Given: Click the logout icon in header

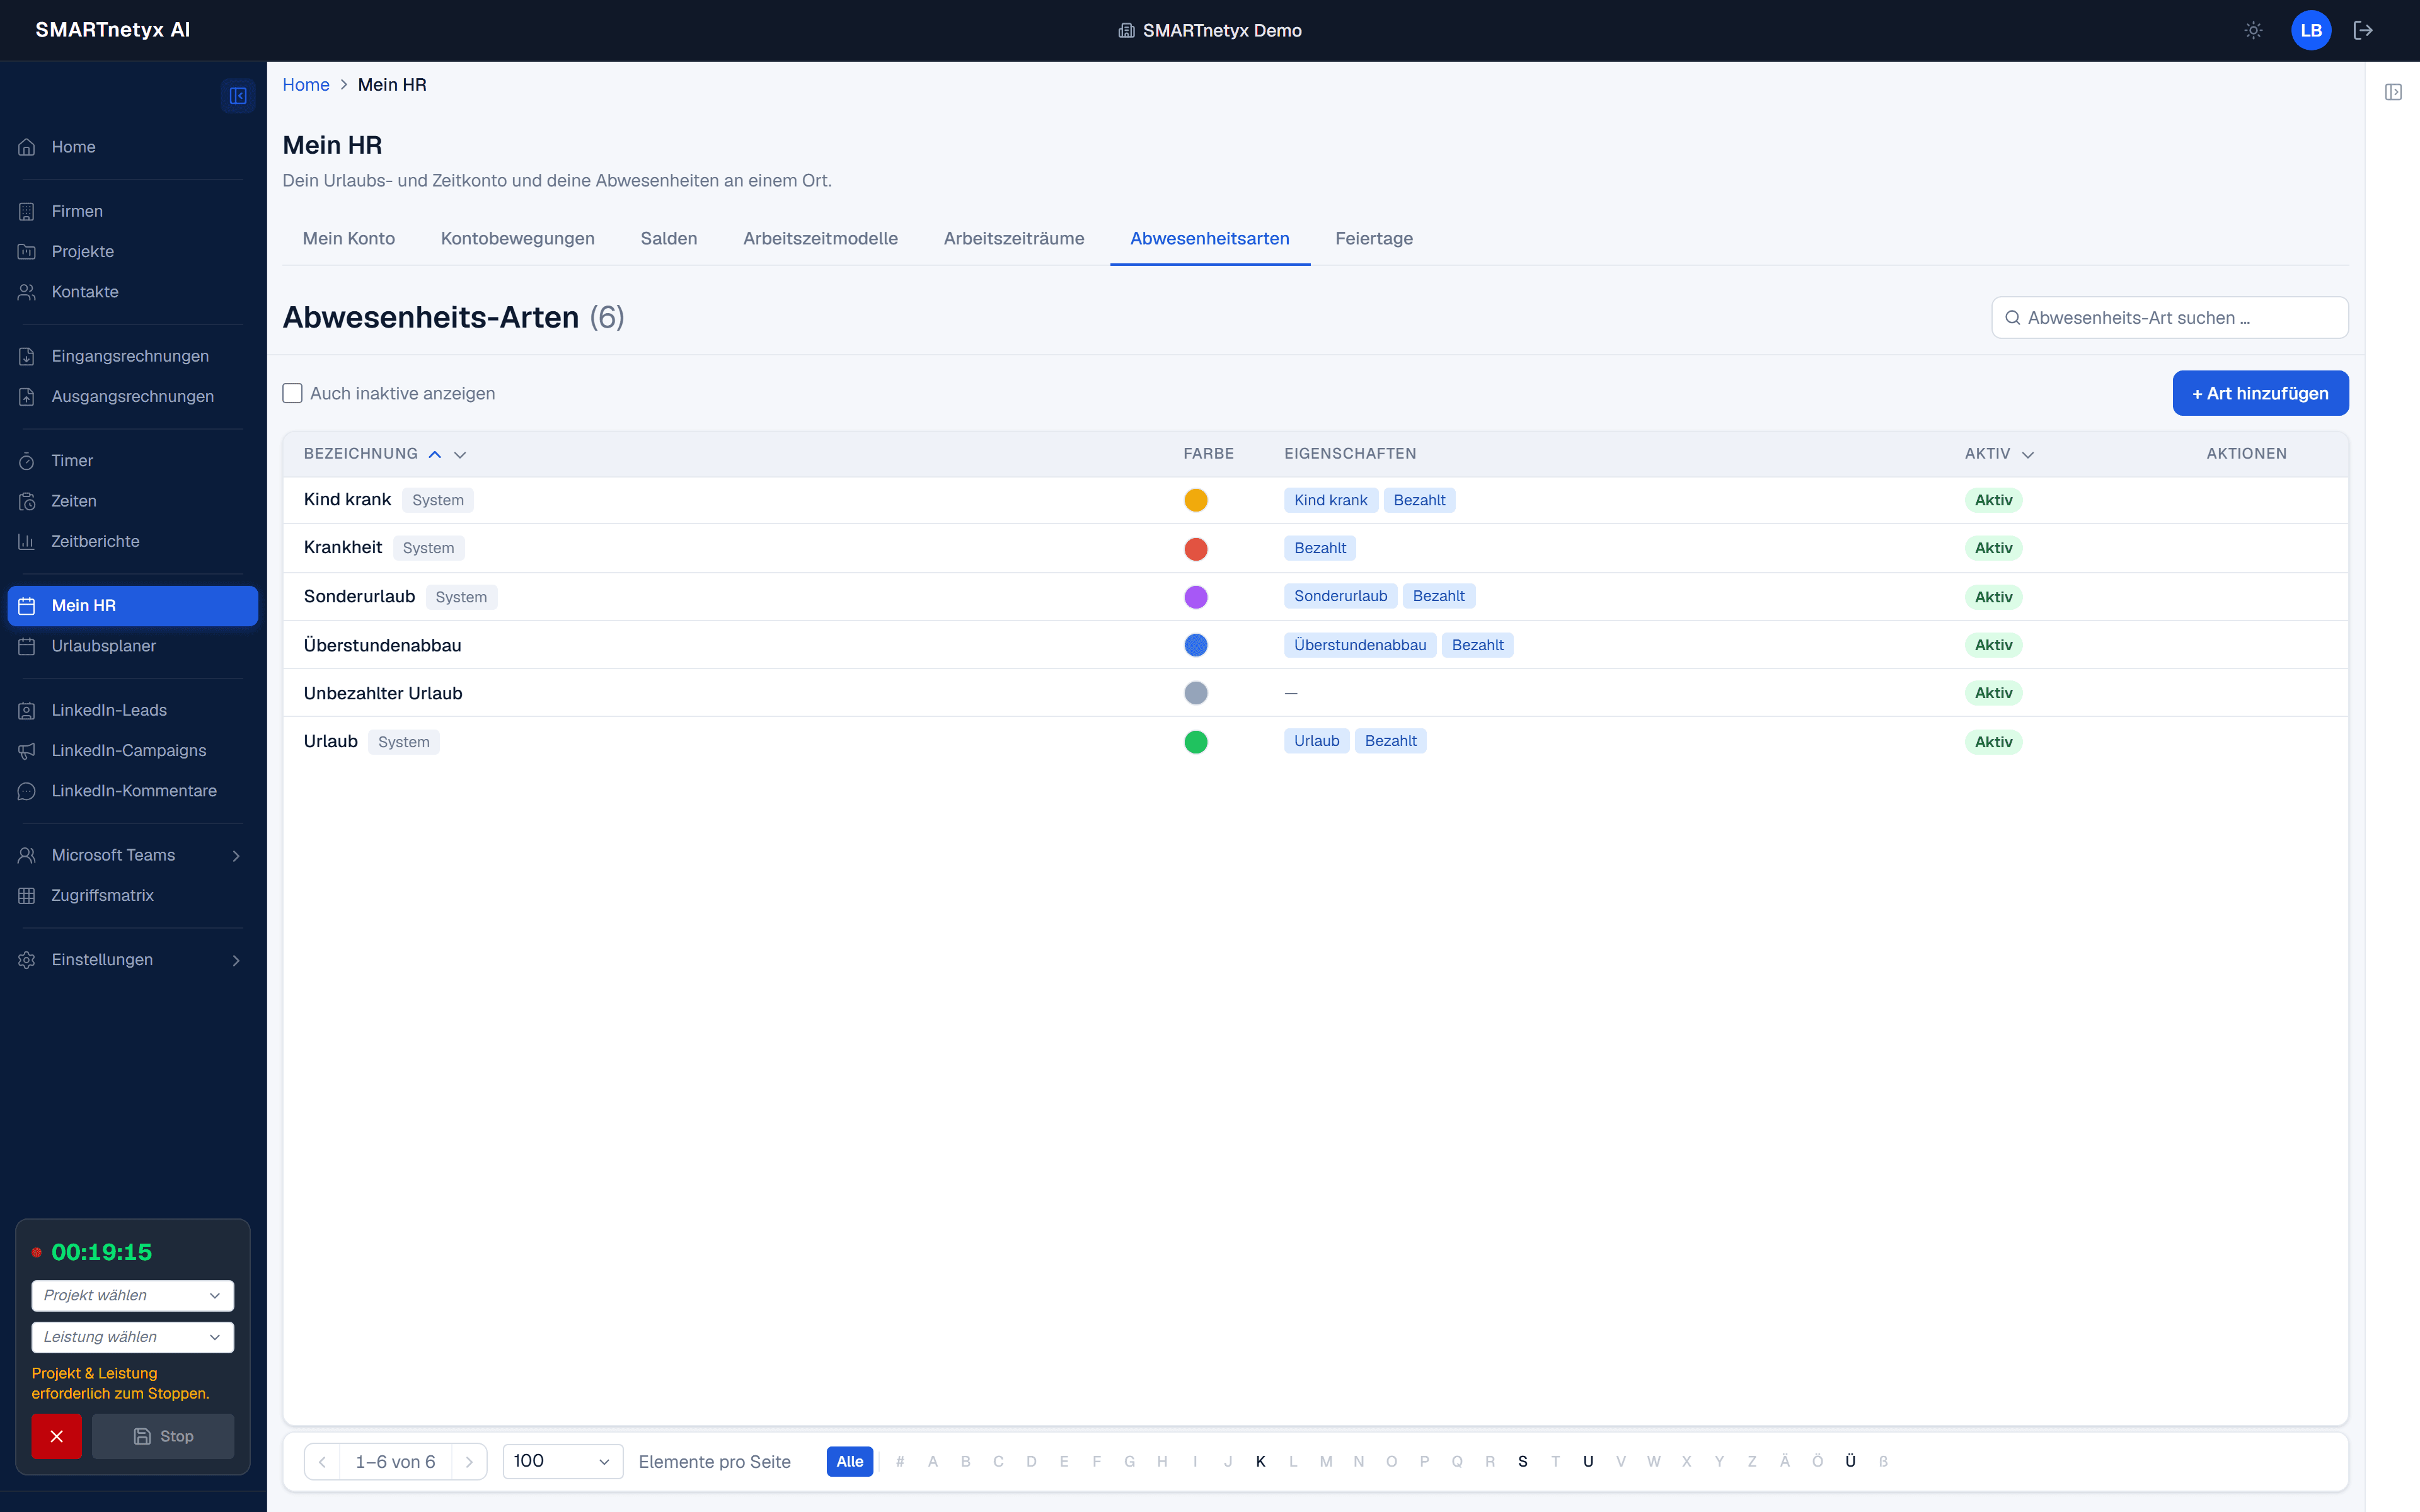Looking at the screenshot, I should tap(2363, 30).
